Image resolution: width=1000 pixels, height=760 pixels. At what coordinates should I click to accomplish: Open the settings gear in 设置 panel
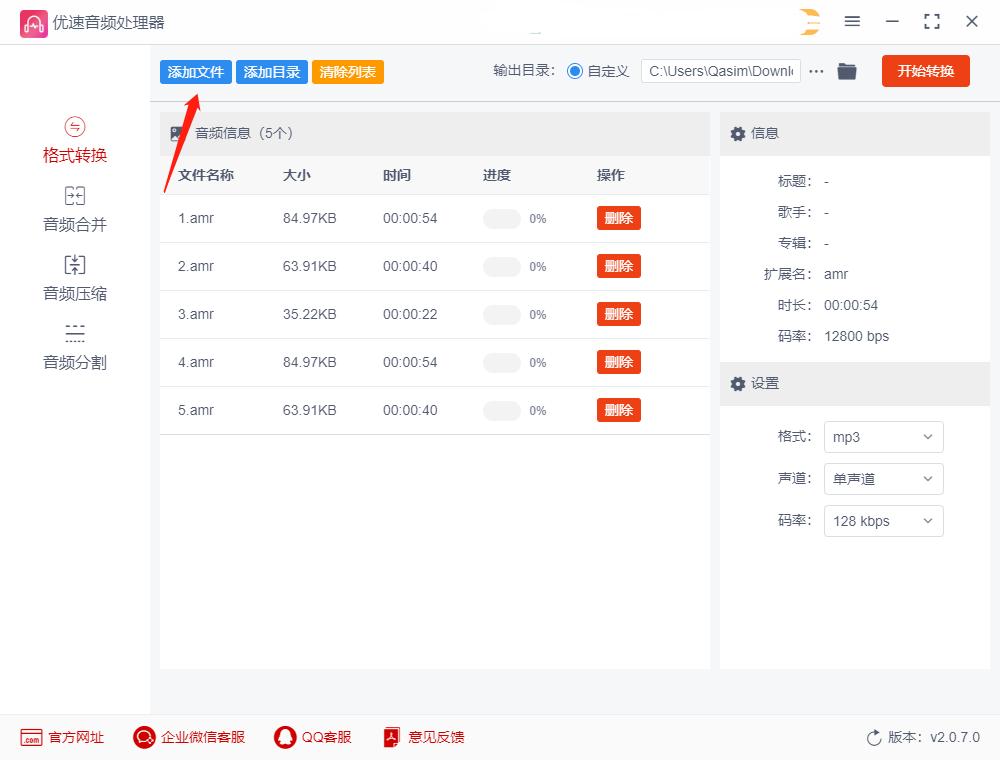click(x=737, y=384)
